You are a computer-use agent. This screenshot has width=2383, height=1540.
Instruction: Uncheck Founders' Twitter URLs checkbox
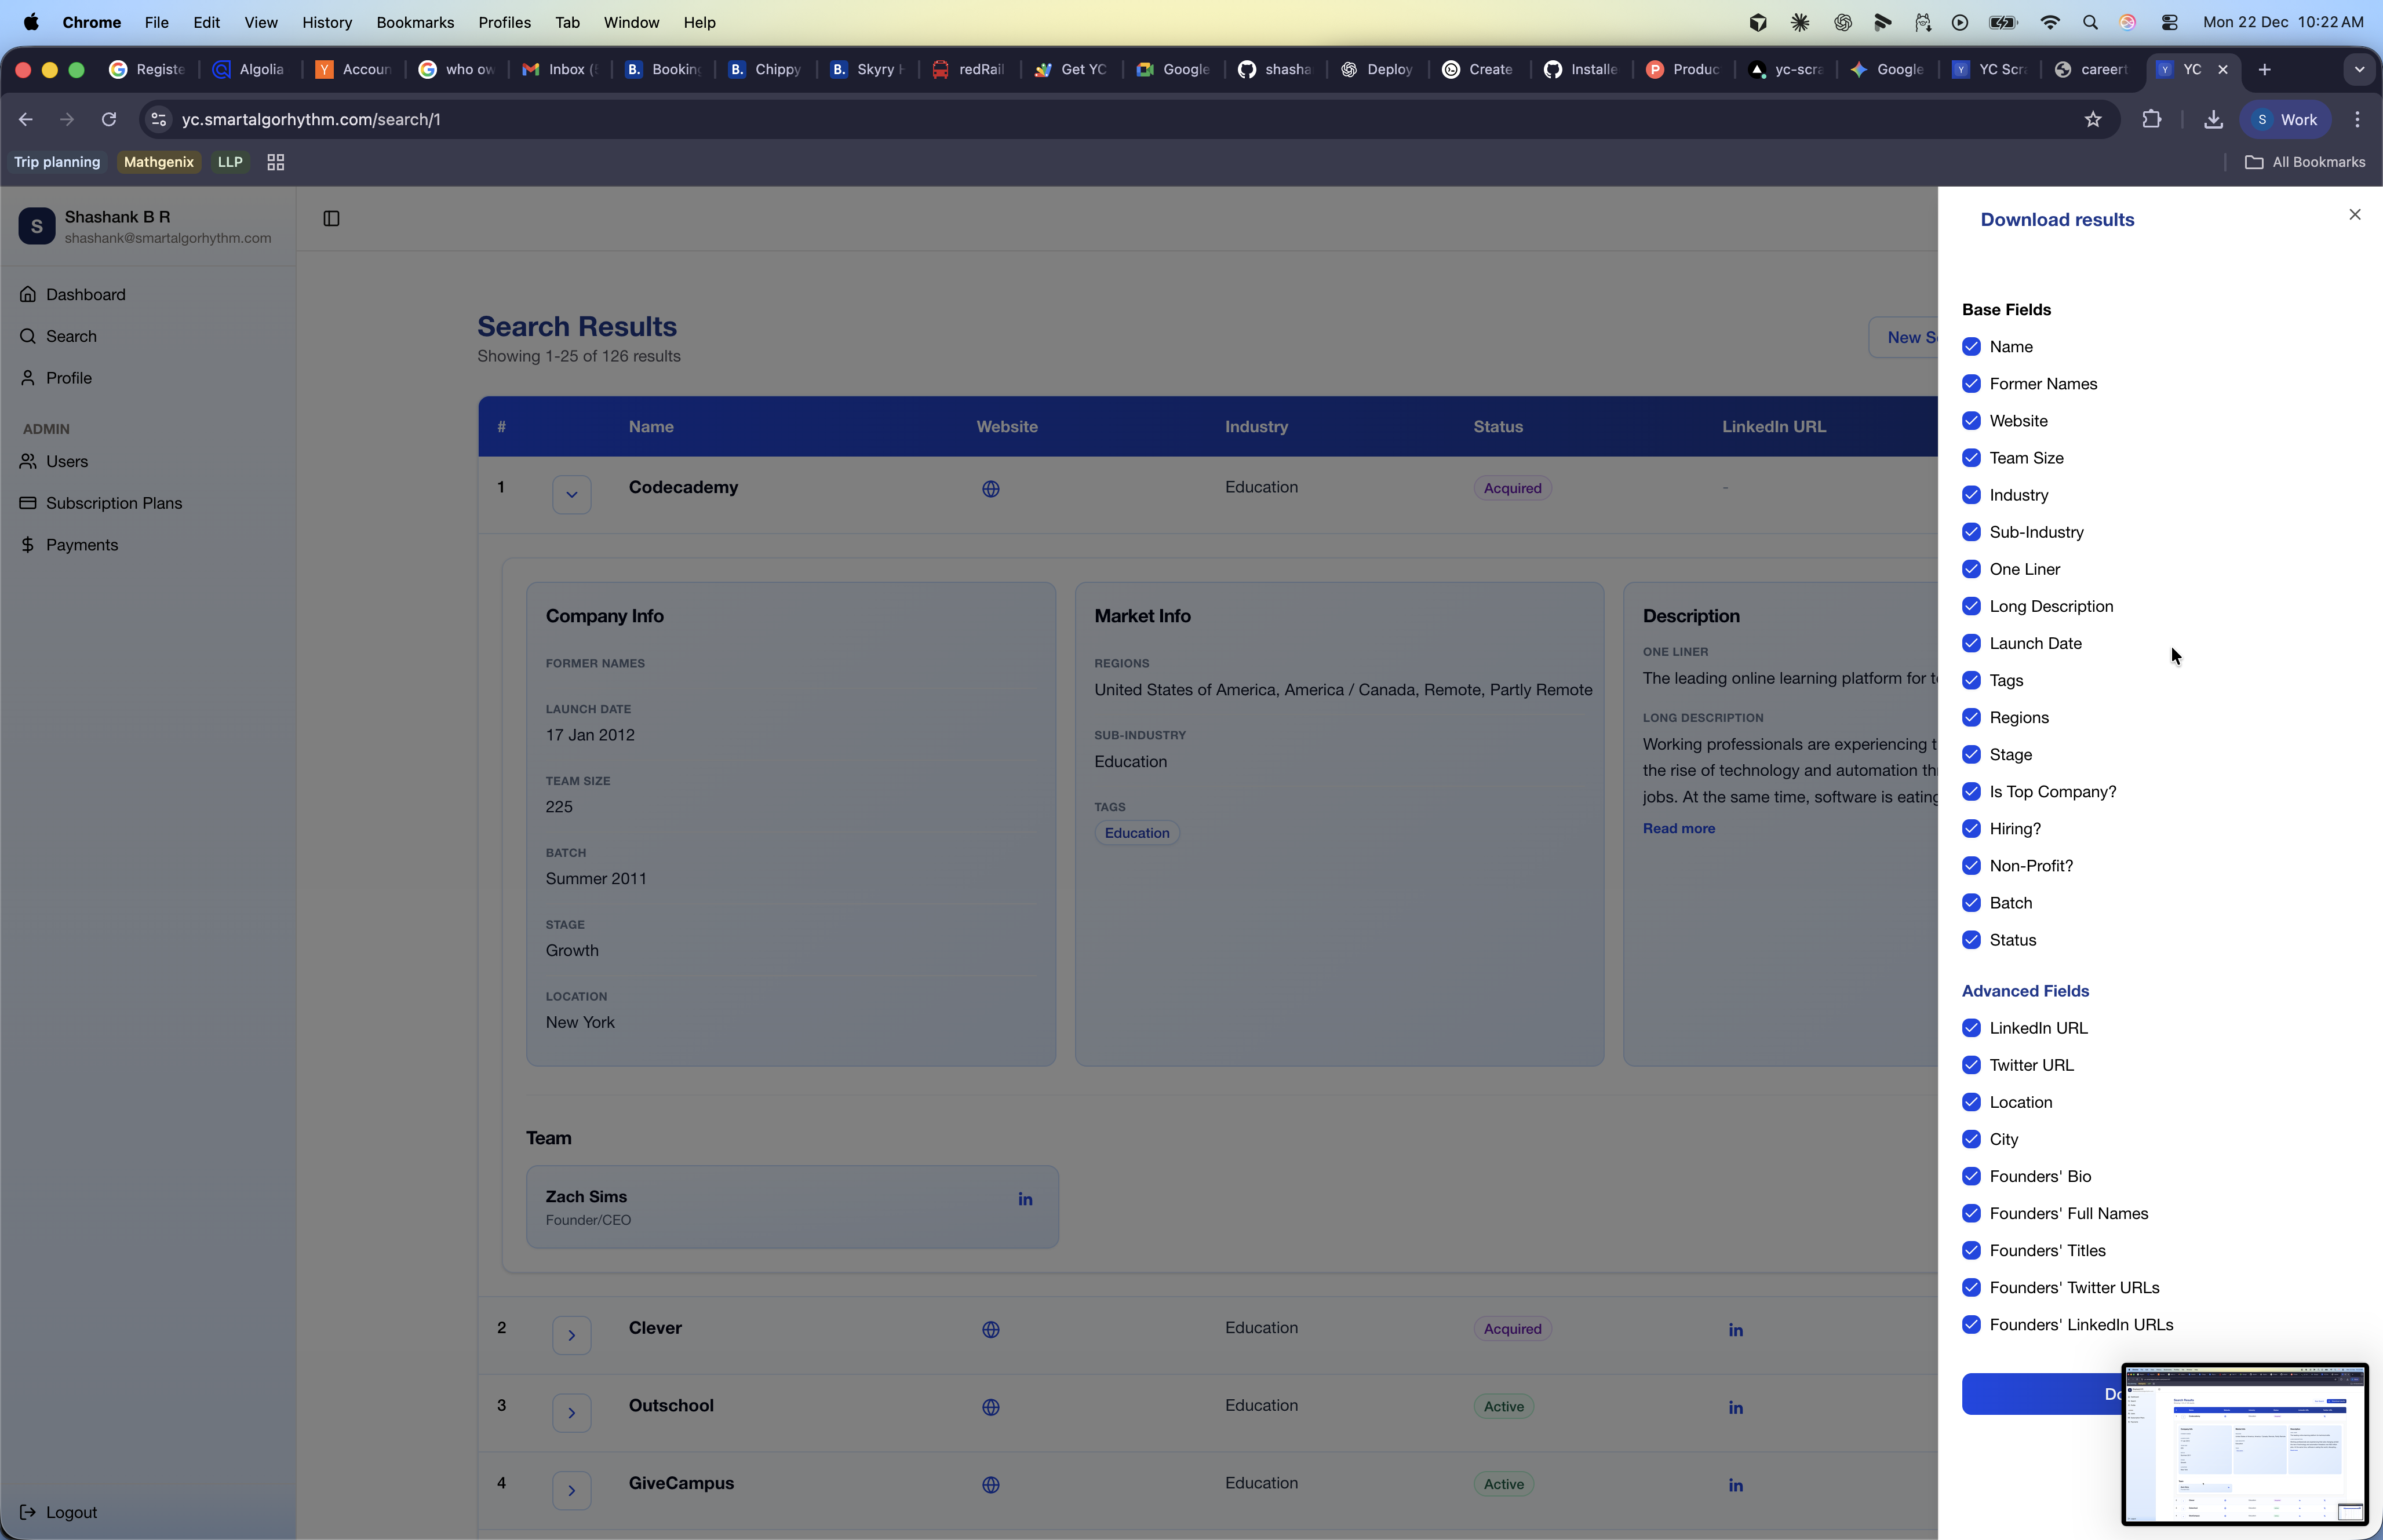tap(1971, 1288)
